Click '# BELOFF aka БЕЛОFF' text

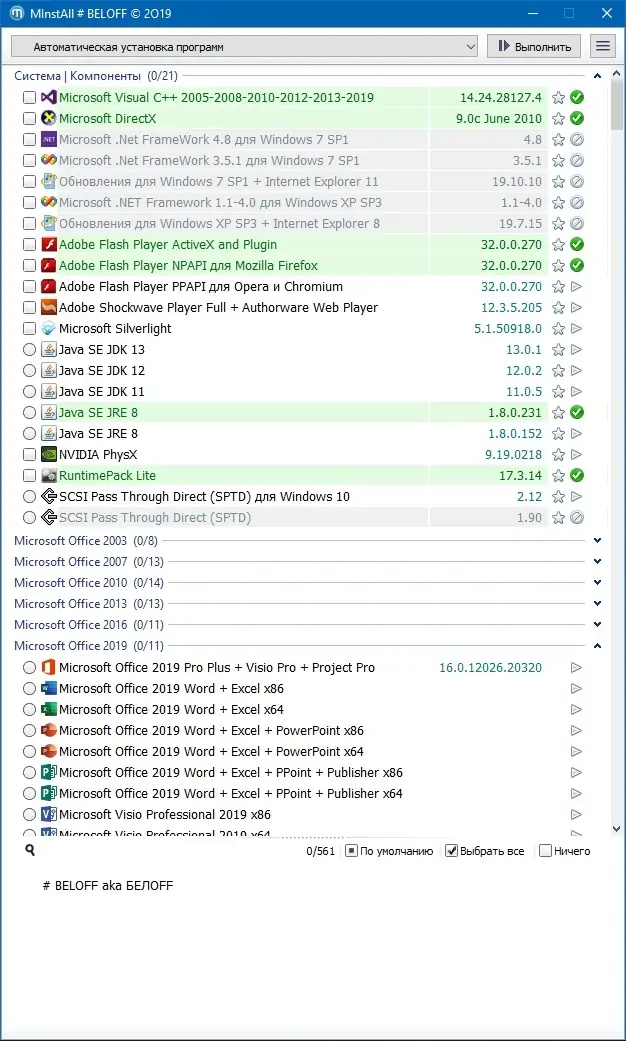point(108,886)
